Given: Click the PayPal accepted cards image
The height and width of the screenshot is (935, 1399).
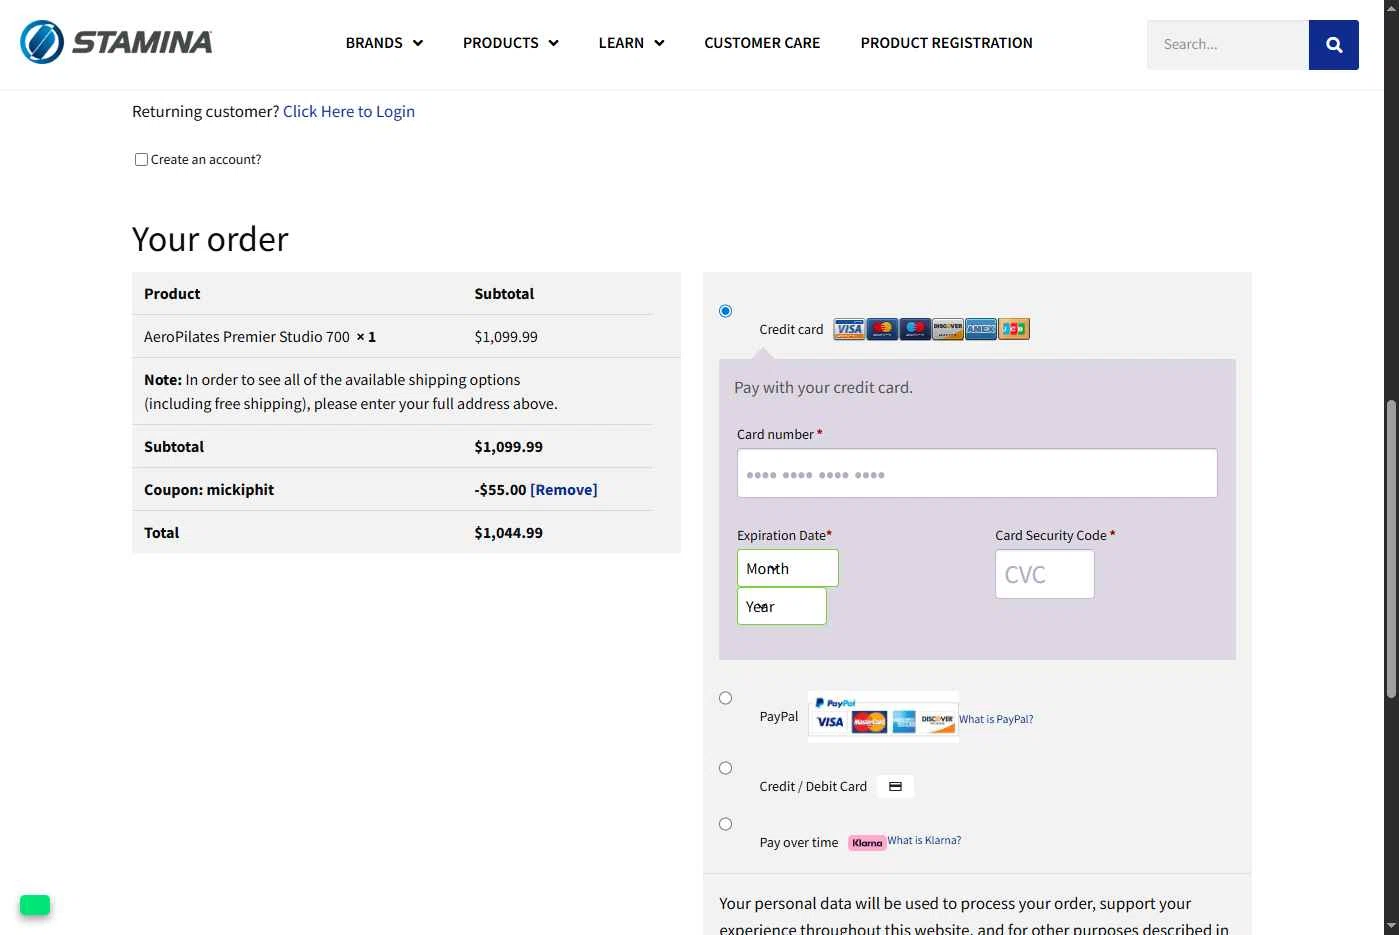Looking at the screenshot, I should click(883, 716).
